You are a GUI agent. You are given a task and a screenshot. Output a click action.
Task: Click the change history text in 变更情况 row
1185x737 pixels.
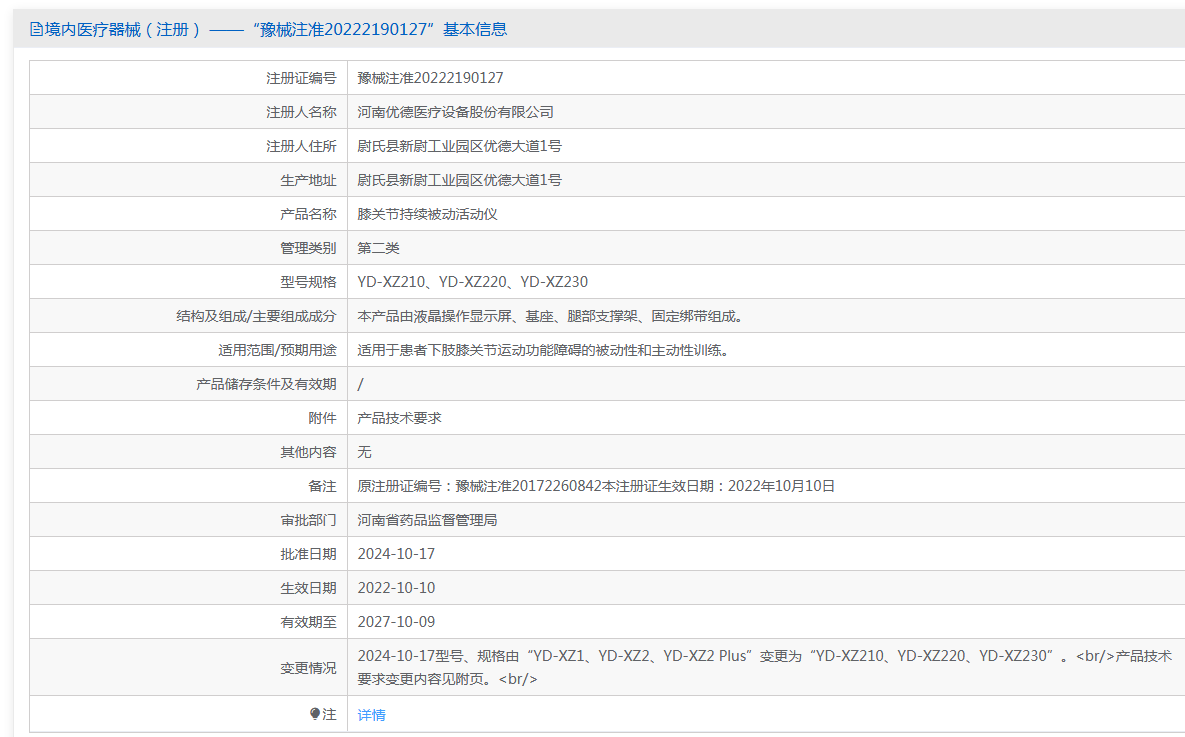pyautogui.click(x=765, y=667)
